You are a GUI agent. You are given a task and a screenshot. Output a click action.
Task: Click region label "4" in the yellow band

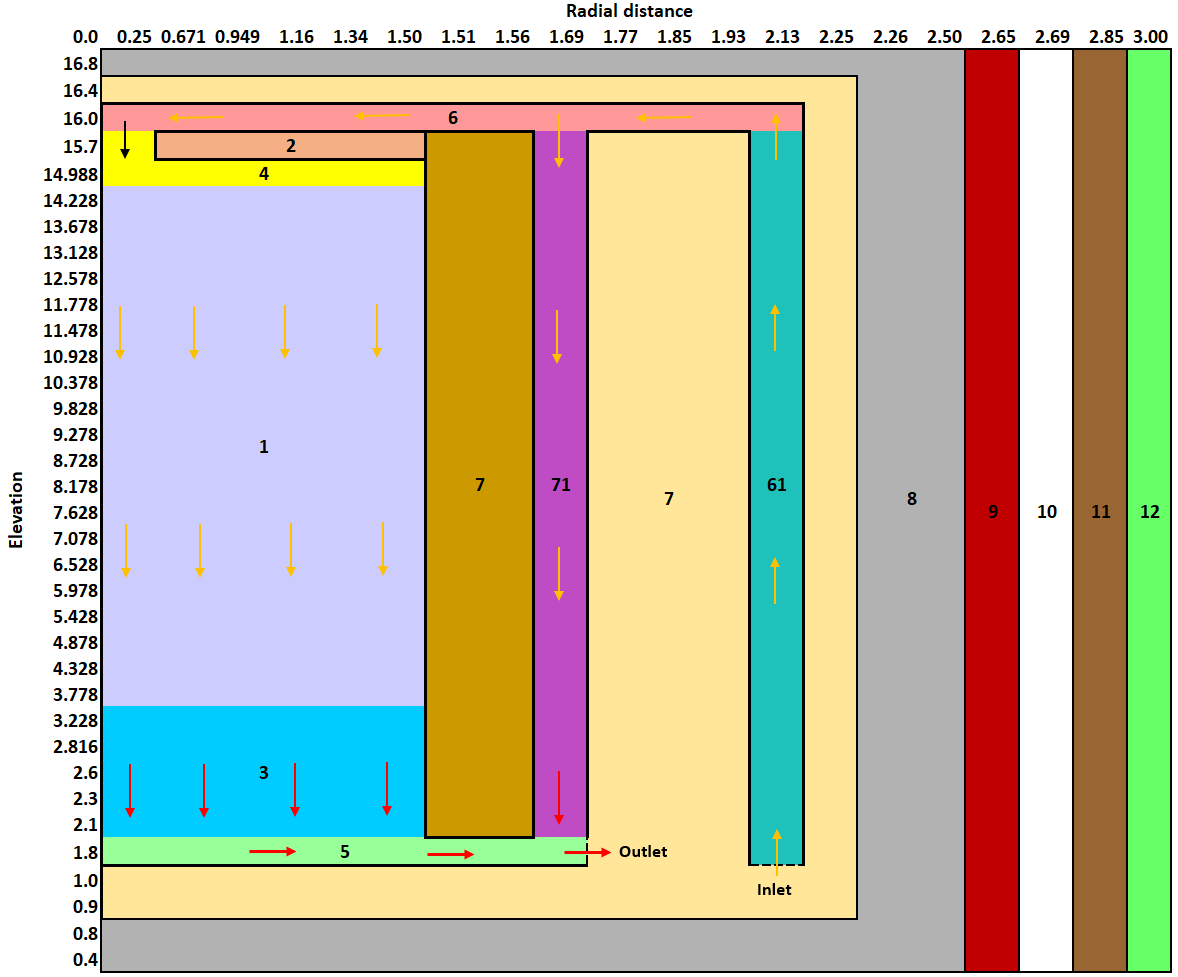pyautogui.click(x=264, y=174)
